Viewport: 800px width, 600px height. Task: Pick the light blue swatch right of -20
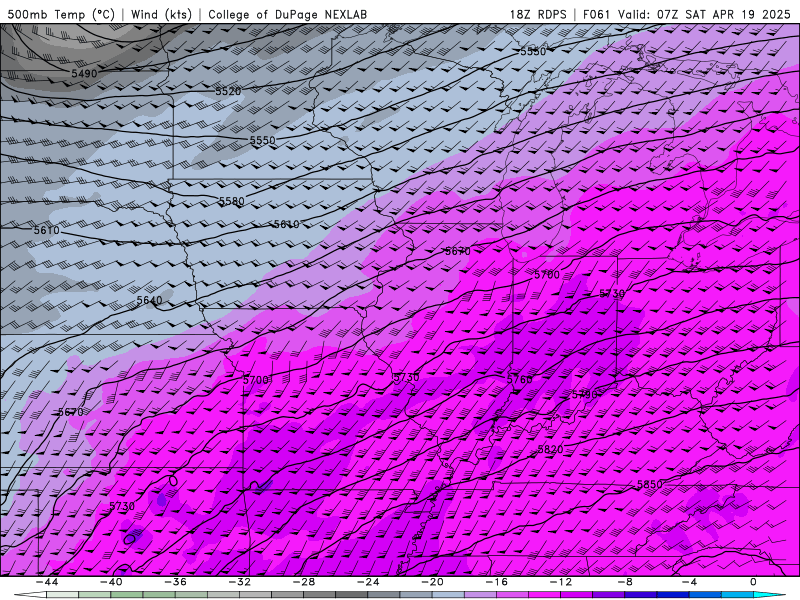pyautogui.click(x=448, y=595)
